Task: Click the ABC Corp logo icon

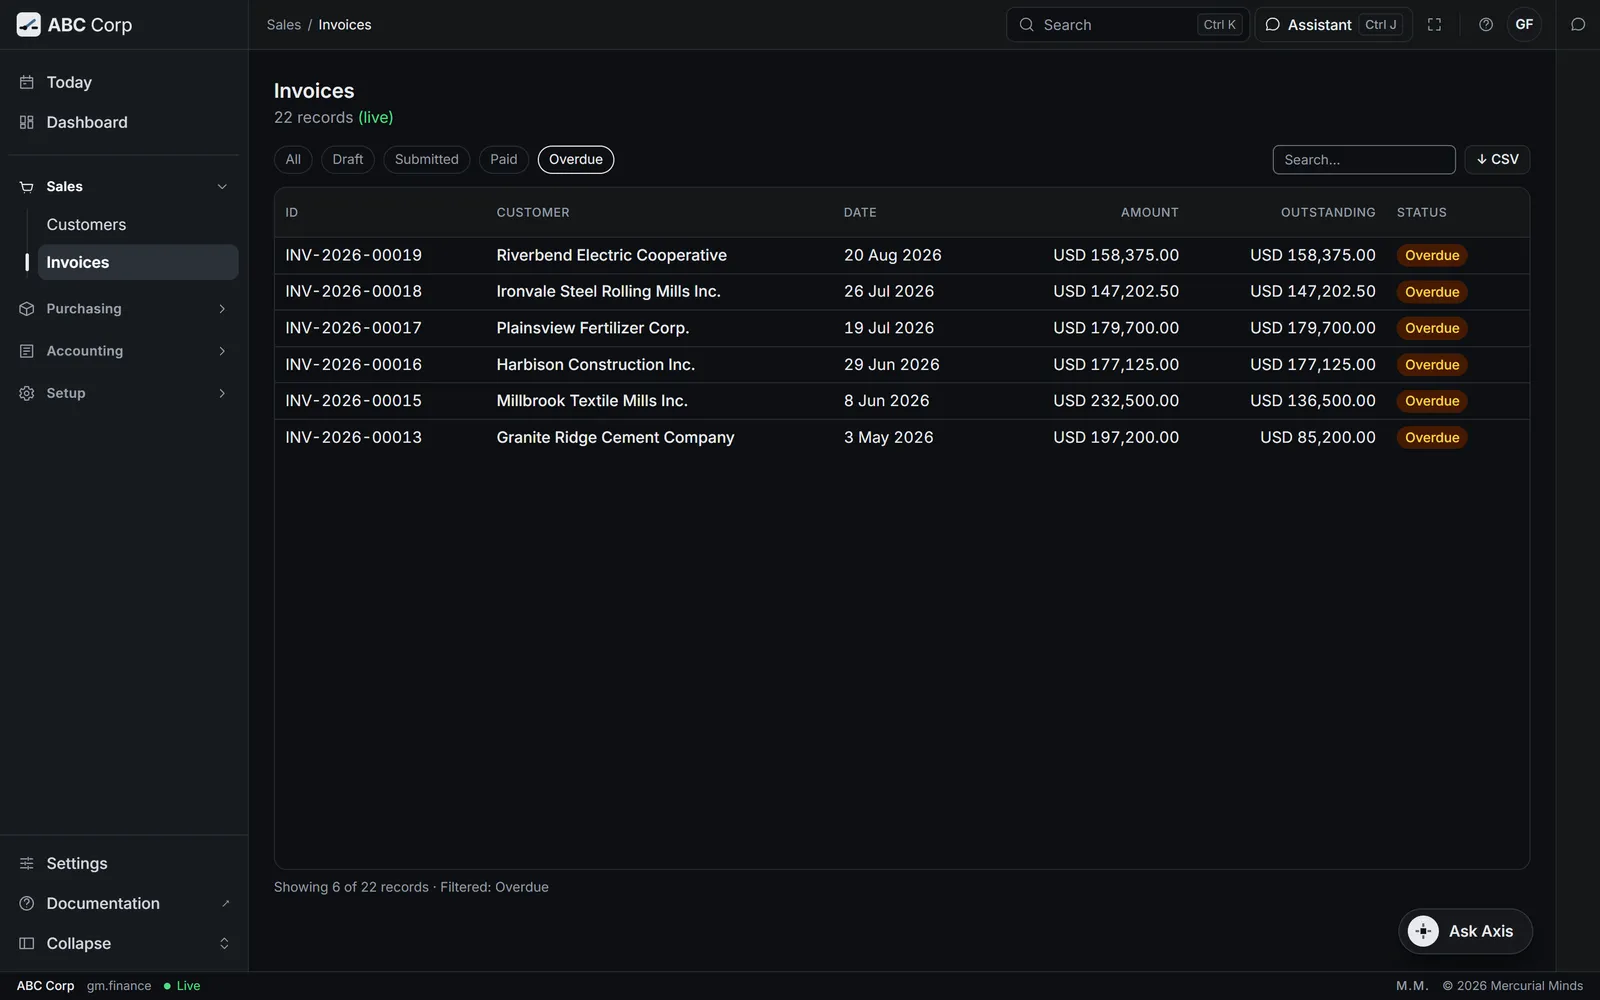Action: [x=29, y=25]
